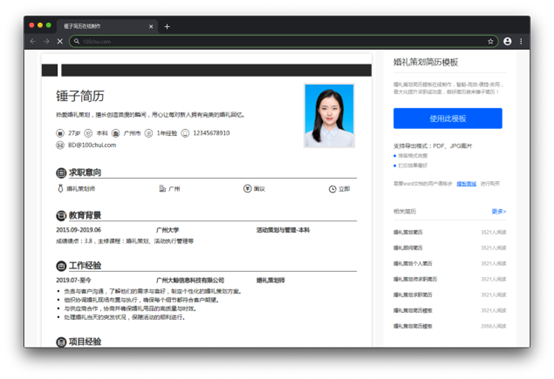
Task: Open the browser three-dot menu
Action: tap(521, 41)
